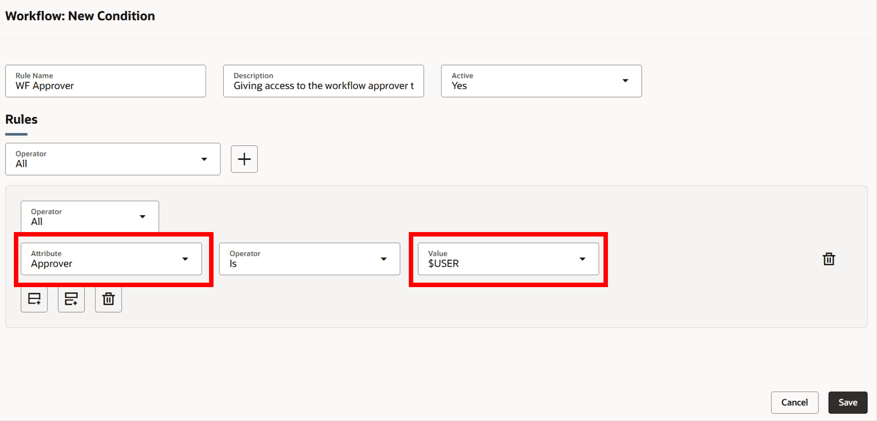The width and height of the screenshot is (877, 421).
Task: Open the Operator dropdown showing Is
Action: coord(309,259)
